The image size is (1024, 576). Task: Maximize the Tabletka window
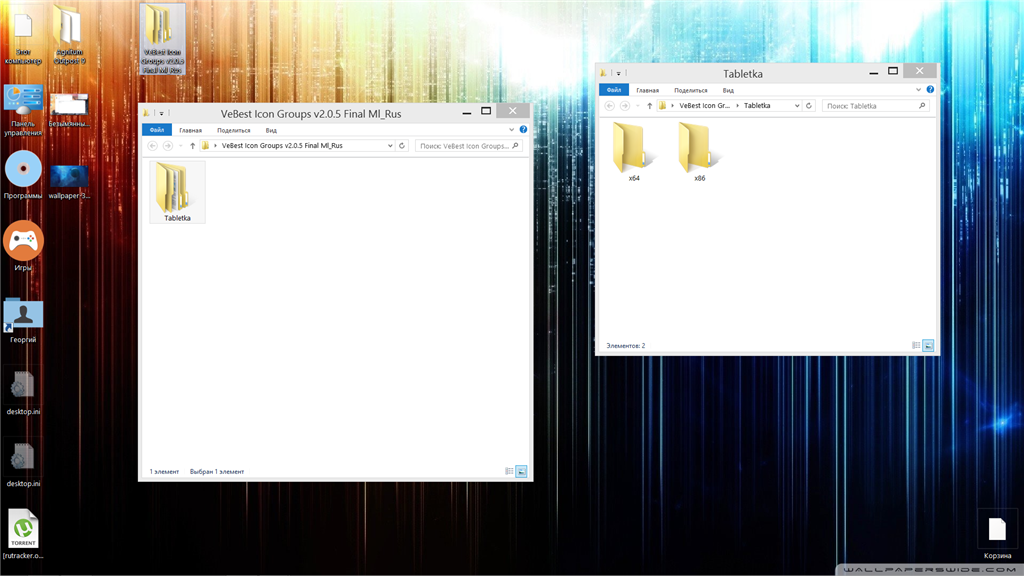point(893,71)
